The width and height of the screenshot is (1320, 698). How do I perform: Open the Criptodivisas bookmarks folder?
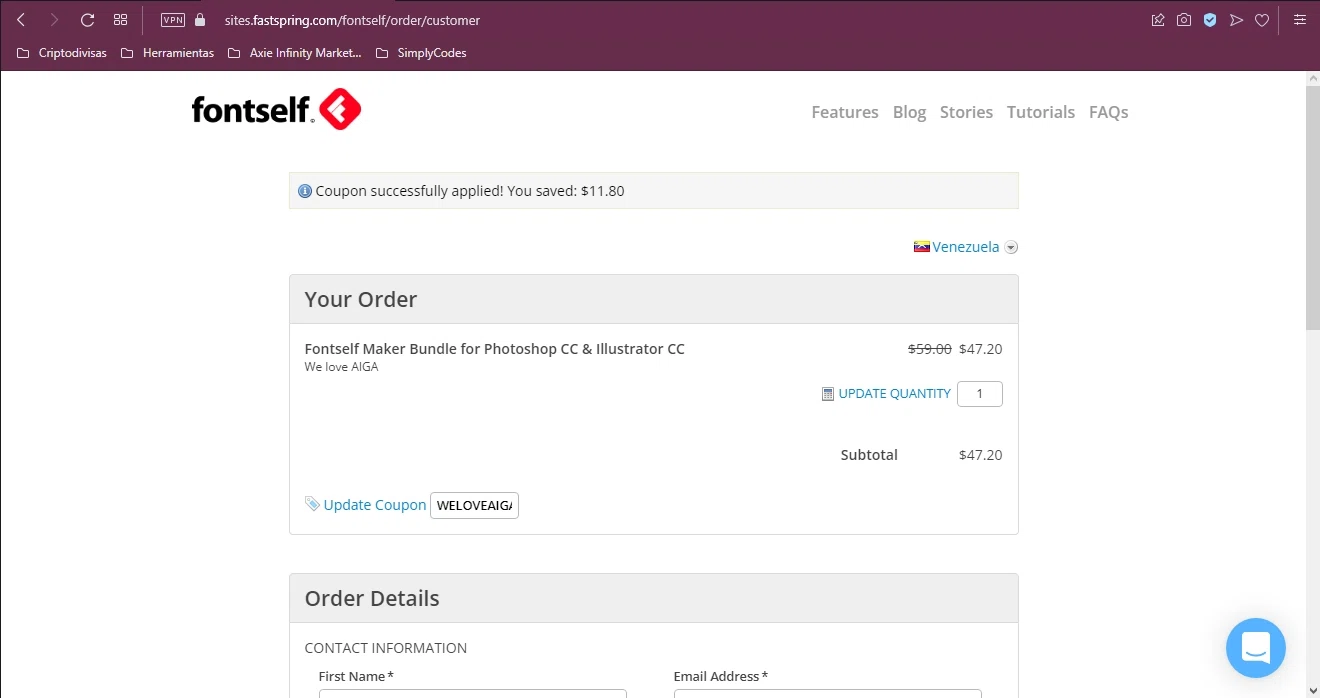pos(62,53)
